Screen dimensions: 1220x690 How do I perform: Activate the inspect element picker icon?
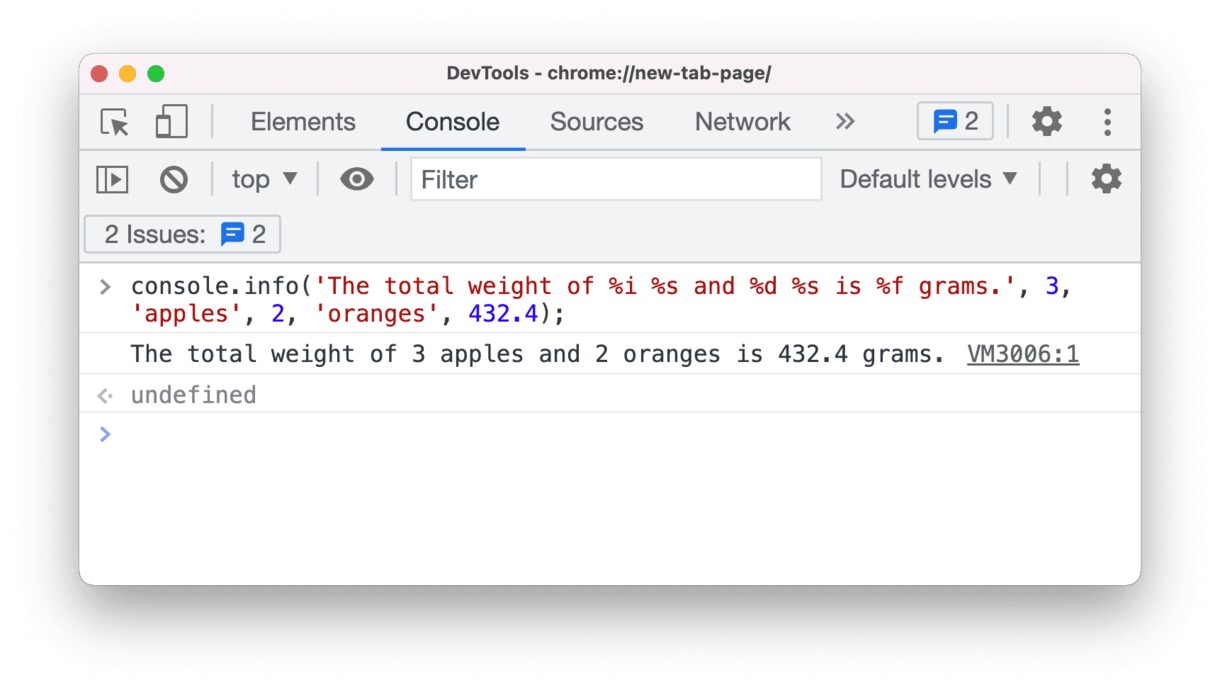point(115,122)
